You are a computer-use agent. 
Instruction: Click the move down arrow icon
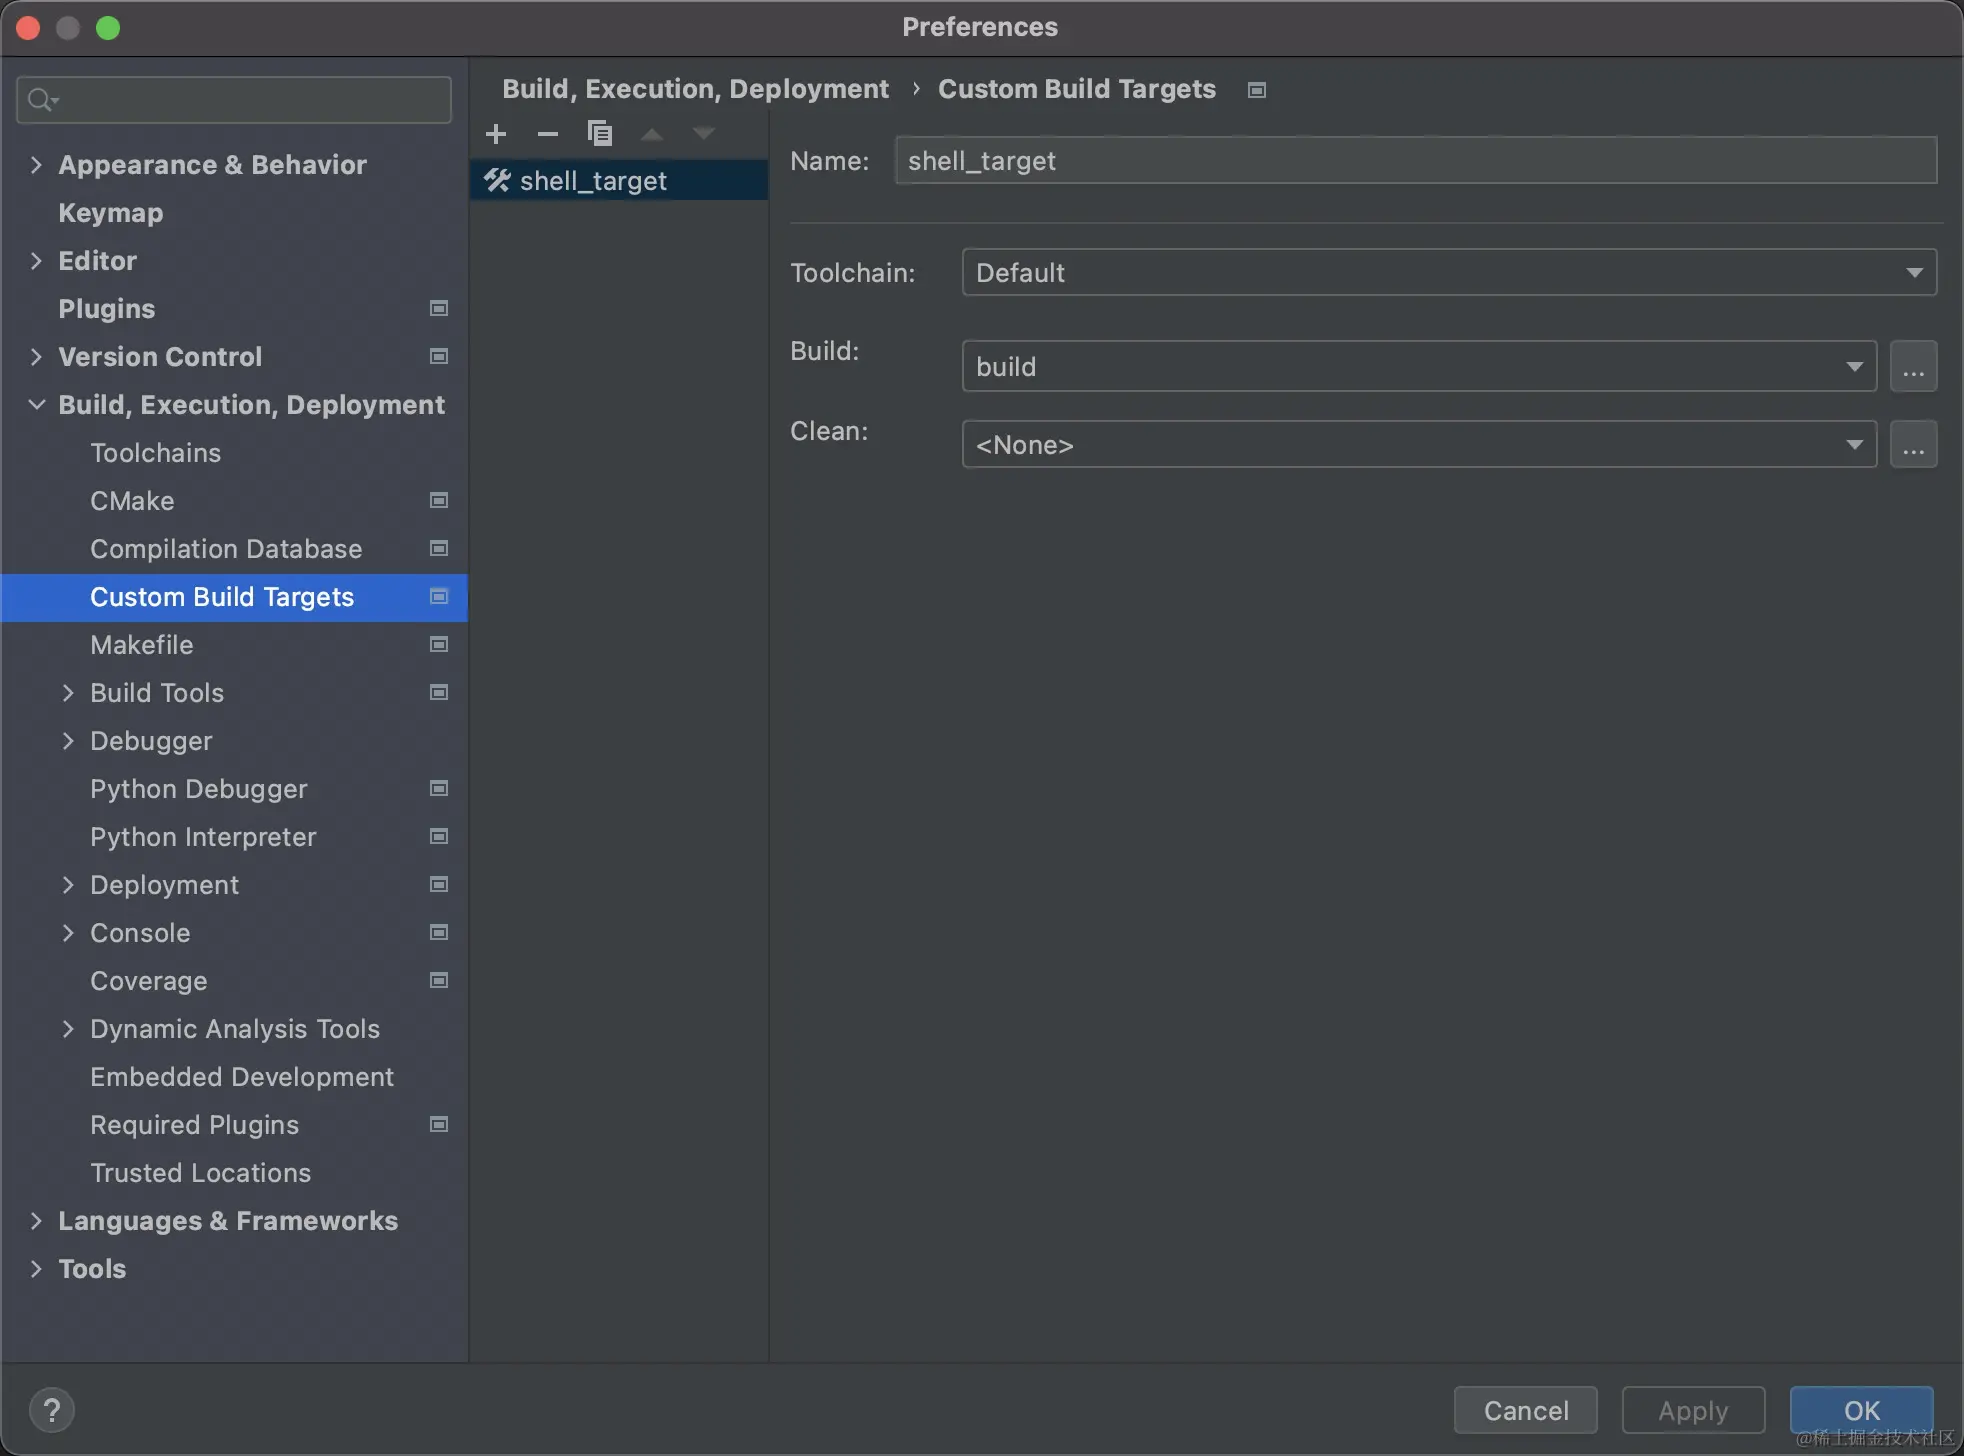(x=704, y=134)
